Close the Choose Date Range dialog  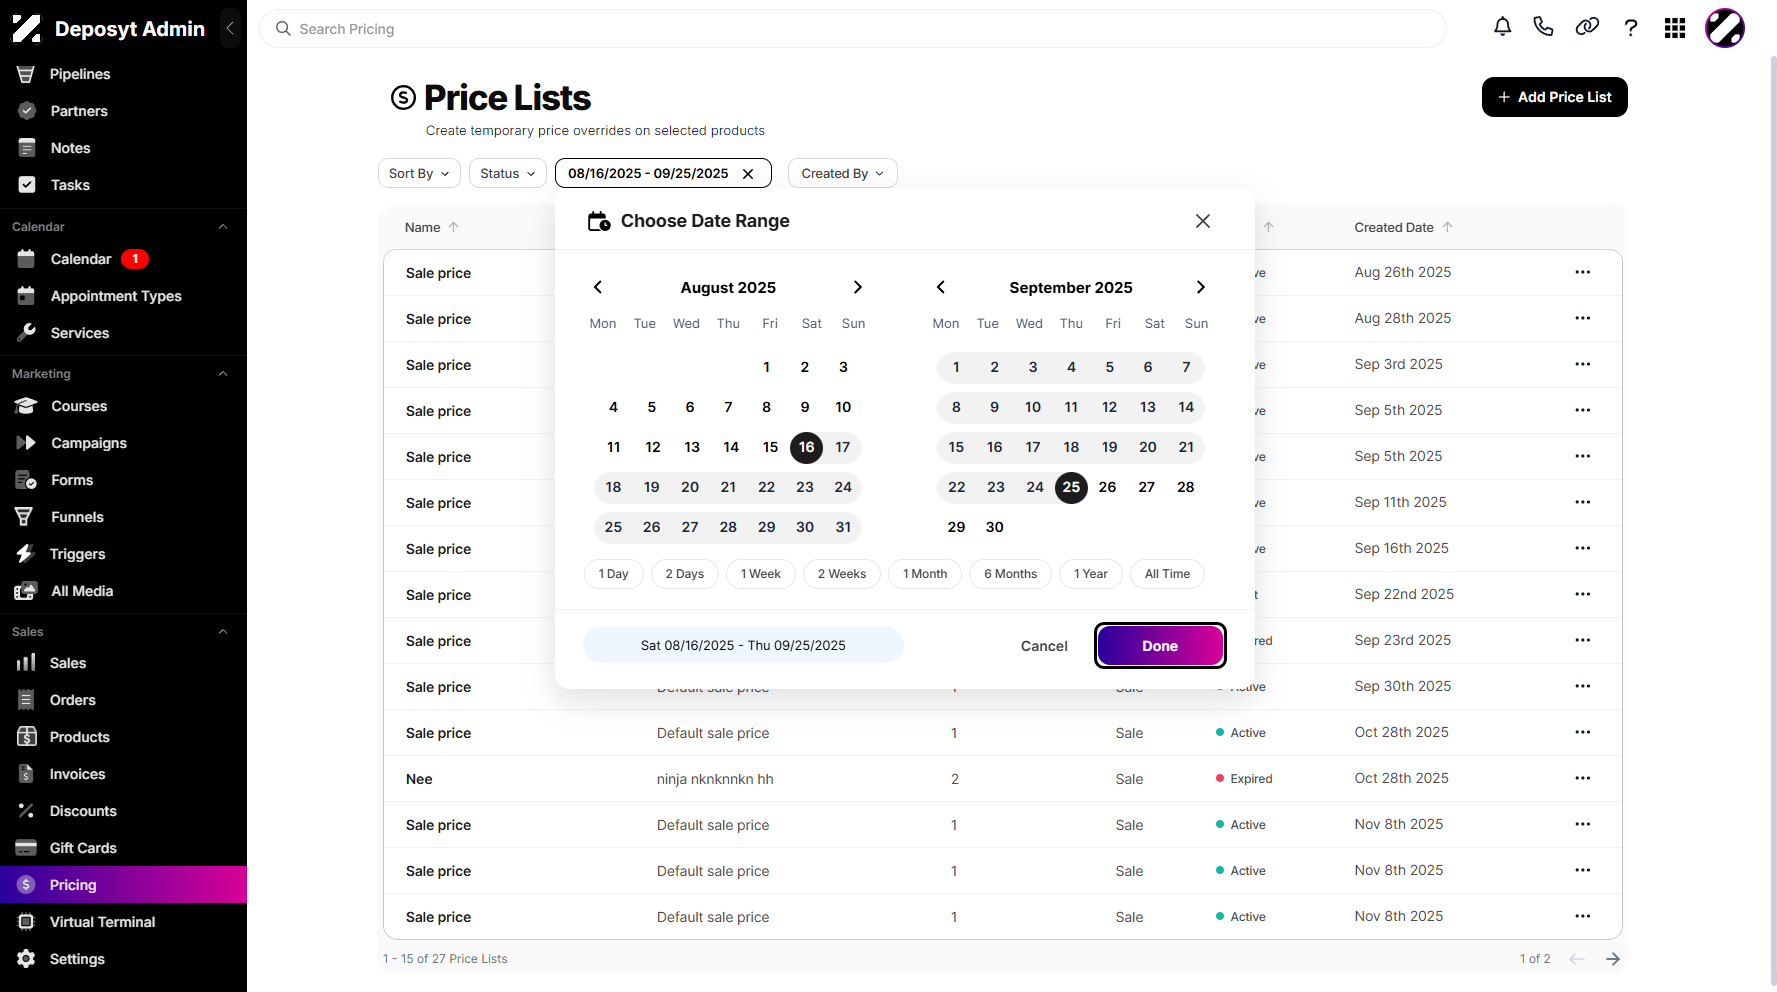point(1203,221)
